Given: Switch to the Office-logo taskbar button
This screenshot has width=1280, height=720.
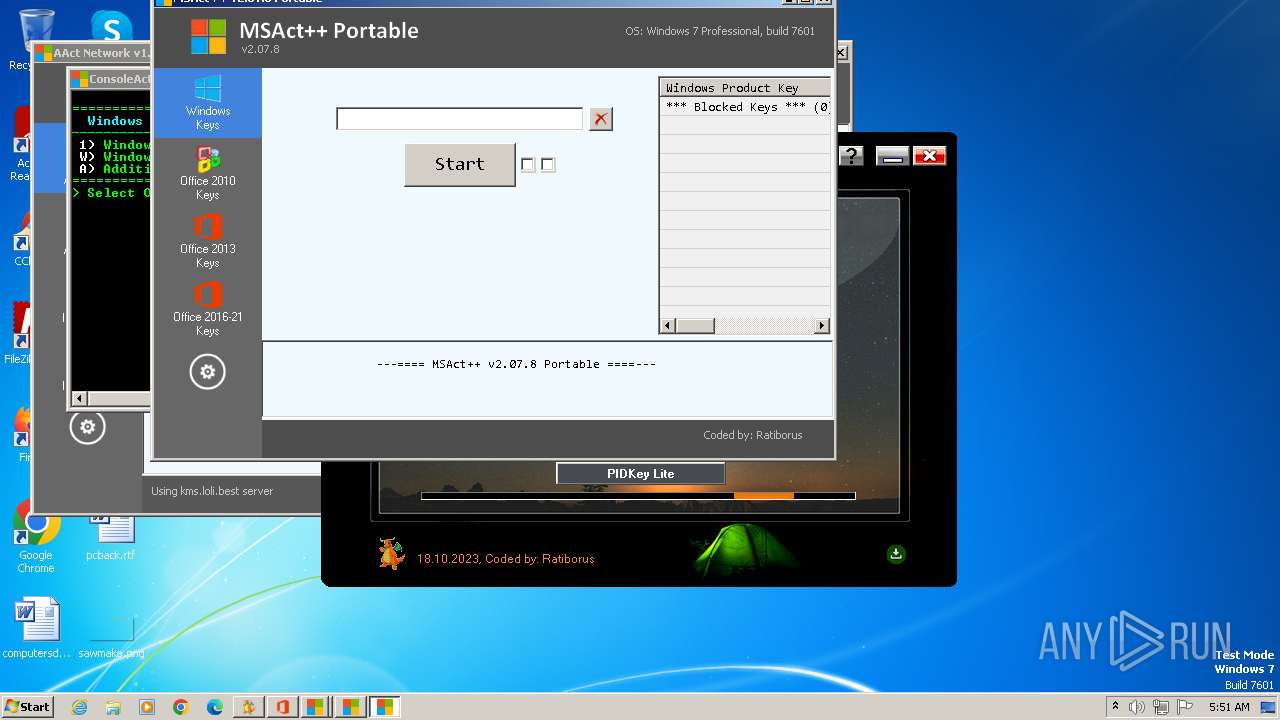Looking at the screenshot, I should tap(283, 707).
